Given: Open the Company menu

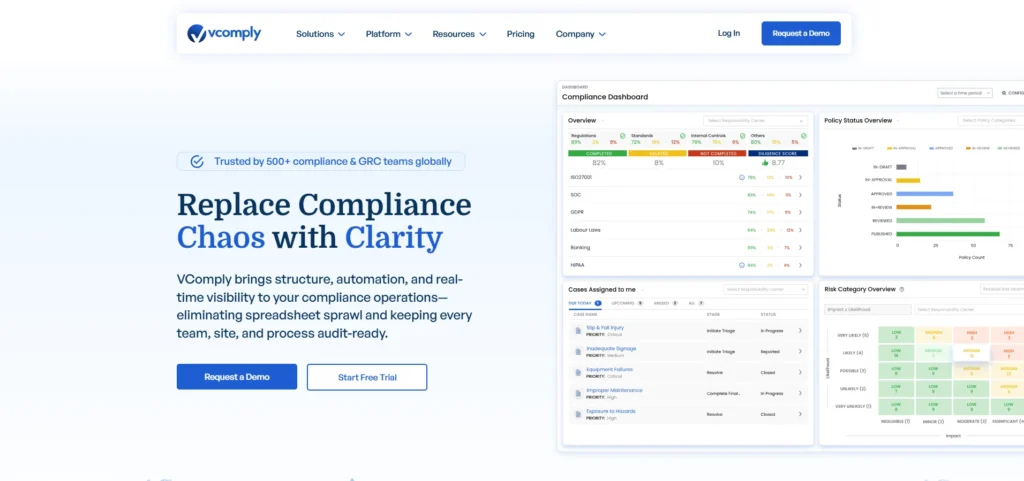Looking at the screenshot, I should [x=581, y=34].
